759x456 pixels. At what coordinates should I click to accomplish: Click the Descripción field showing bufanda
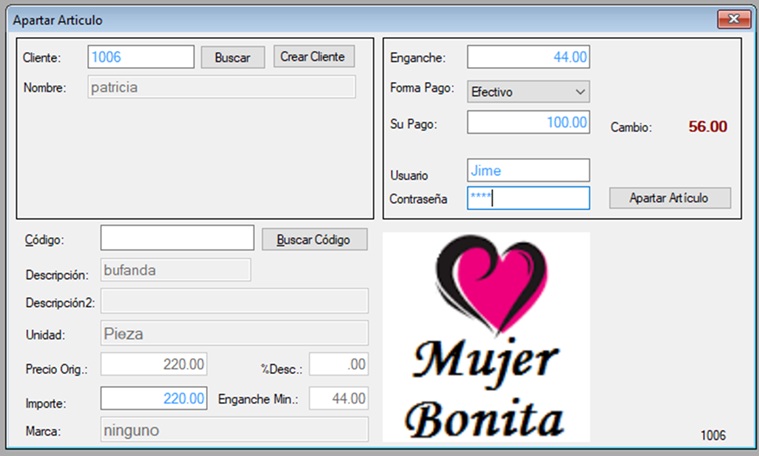(175, 270)
